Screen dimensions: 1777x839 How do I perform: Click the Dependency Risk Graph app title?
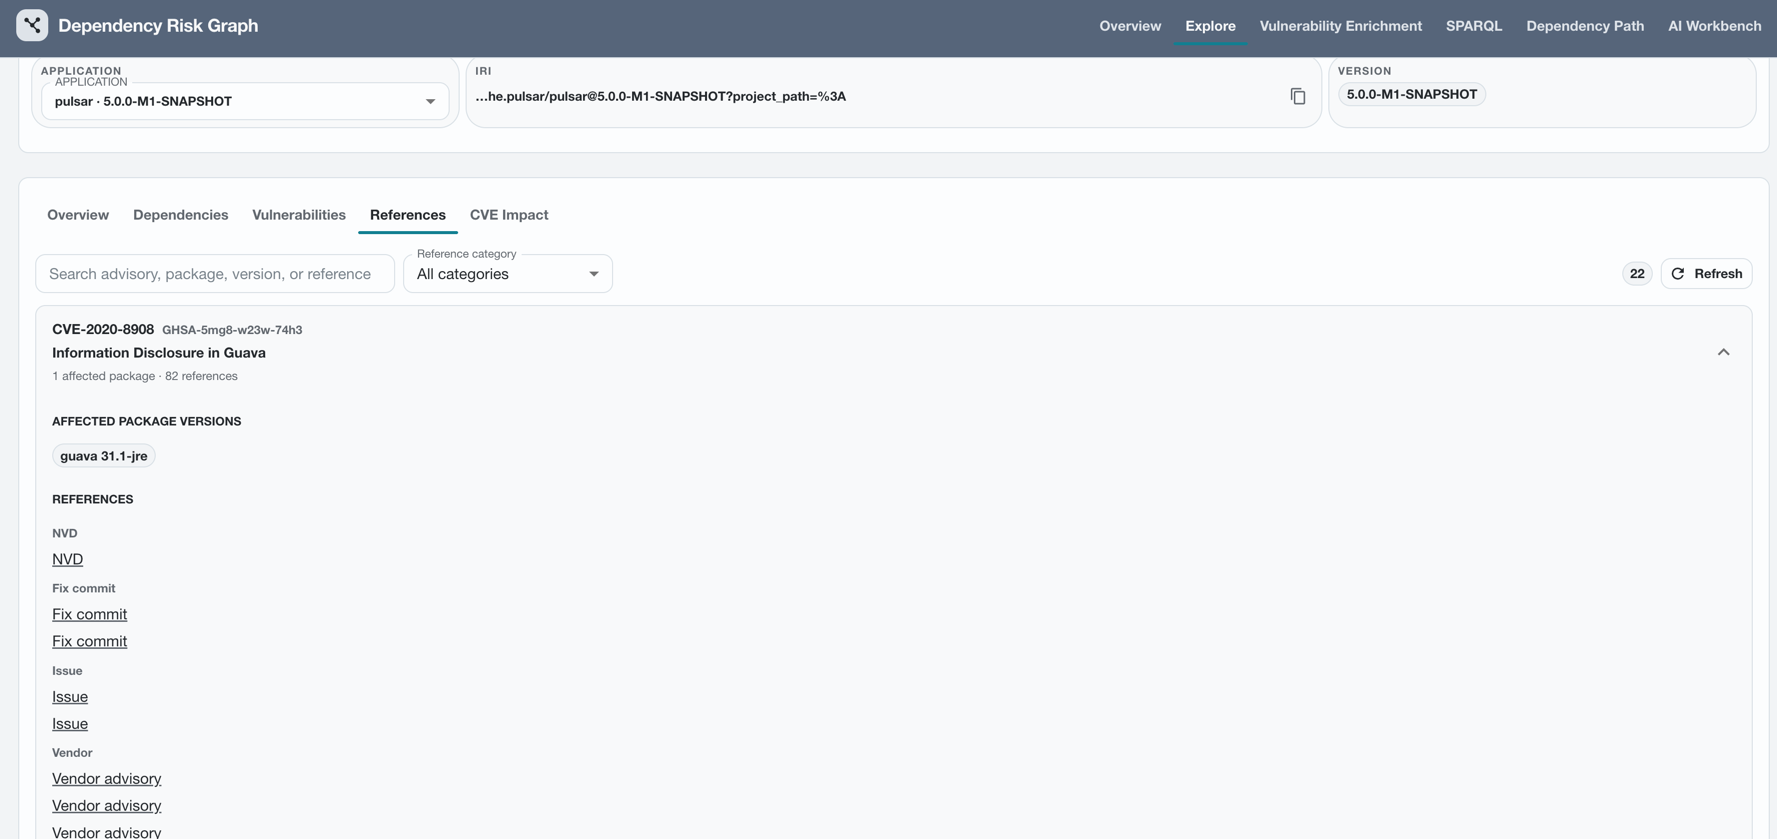(x=158, y=26)
